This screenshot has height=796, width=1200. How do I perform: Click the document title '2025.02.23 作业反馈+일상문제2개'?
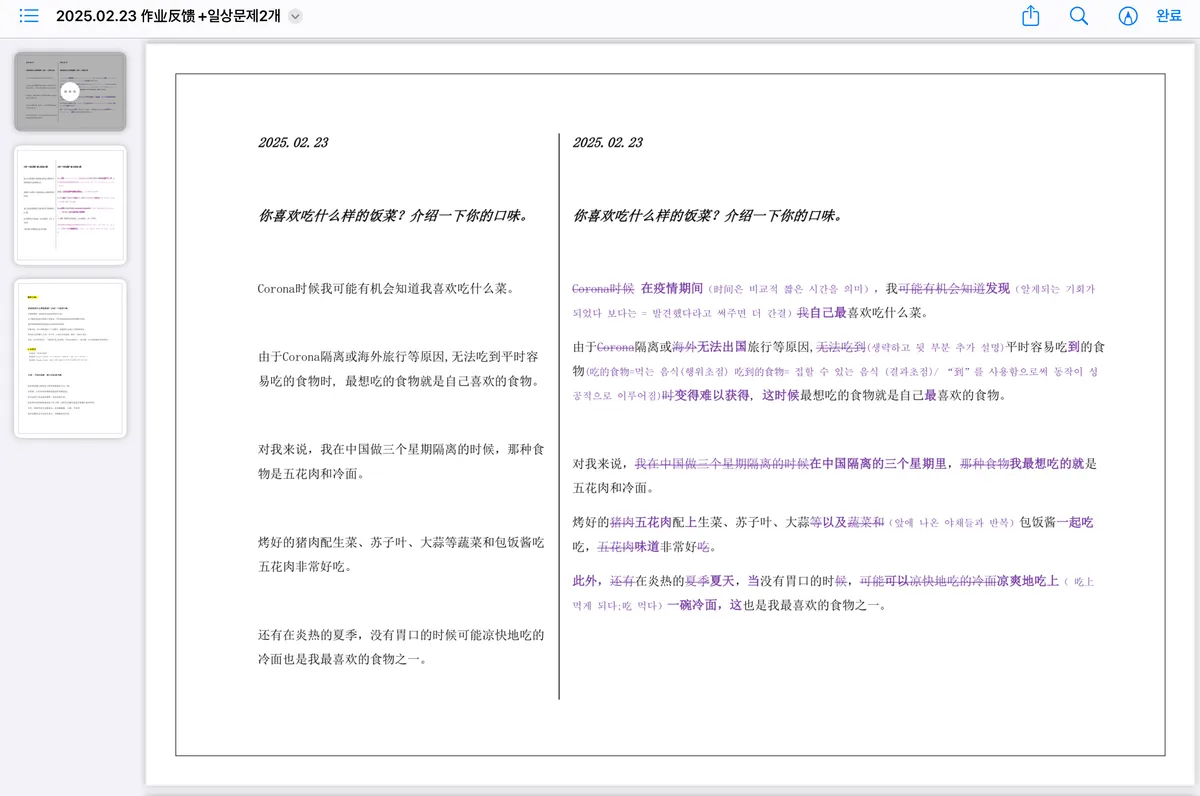[x=168, y=16]
